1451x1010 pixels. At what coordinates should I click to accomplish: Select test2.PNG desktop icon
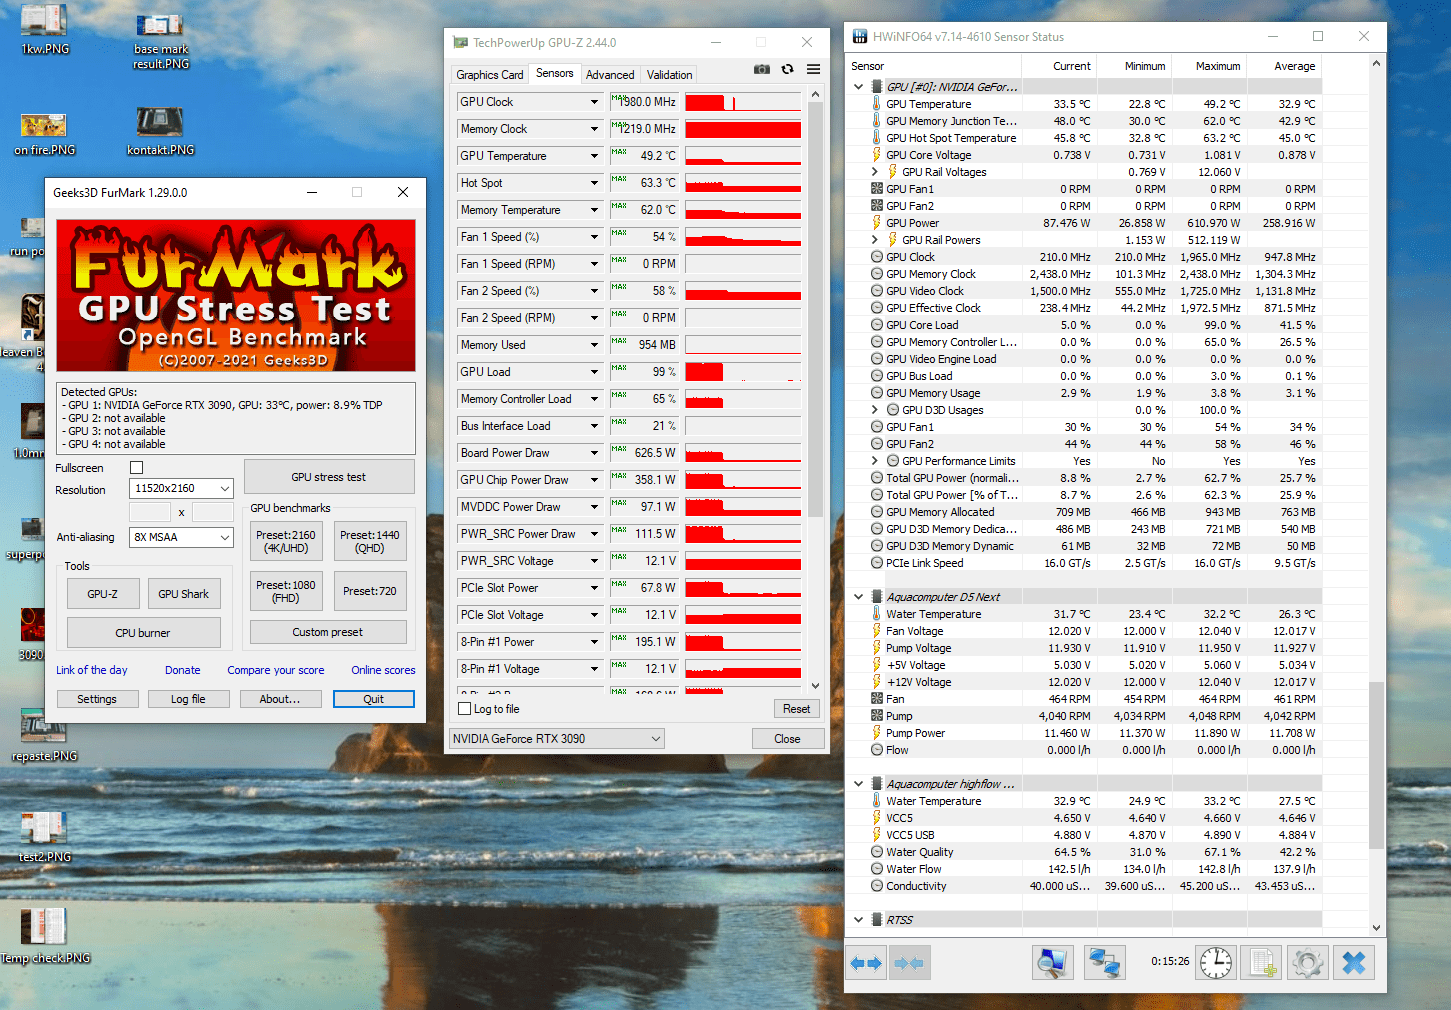pyautogui.click(x=44, y=837)
